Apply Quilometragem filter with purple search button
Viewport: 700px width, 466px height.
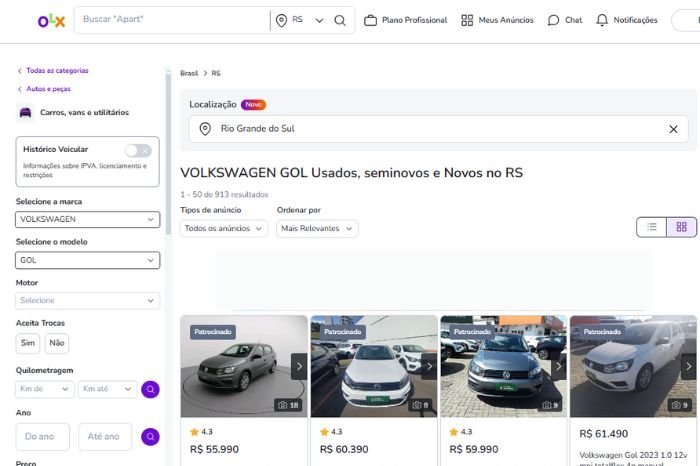(150, 389)
